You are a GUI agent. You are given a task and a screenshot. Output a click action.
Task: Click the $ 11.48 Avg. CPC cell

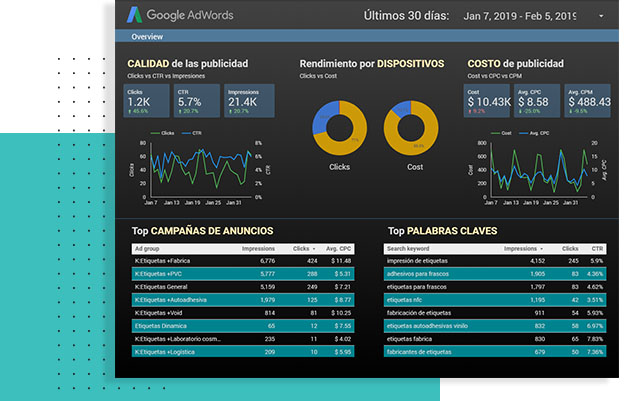coord(341,261)
